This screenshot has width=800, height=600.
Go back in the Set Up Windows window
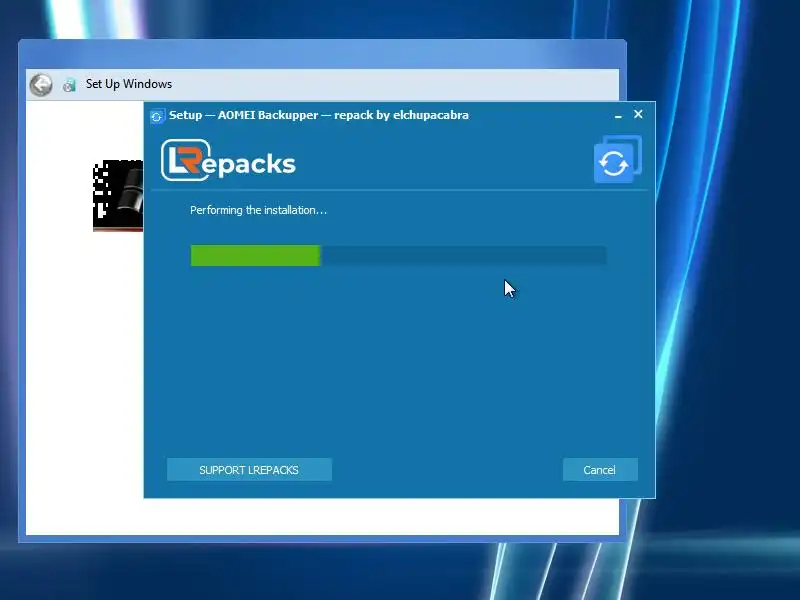pyautogui.click(x=41, y=85)
